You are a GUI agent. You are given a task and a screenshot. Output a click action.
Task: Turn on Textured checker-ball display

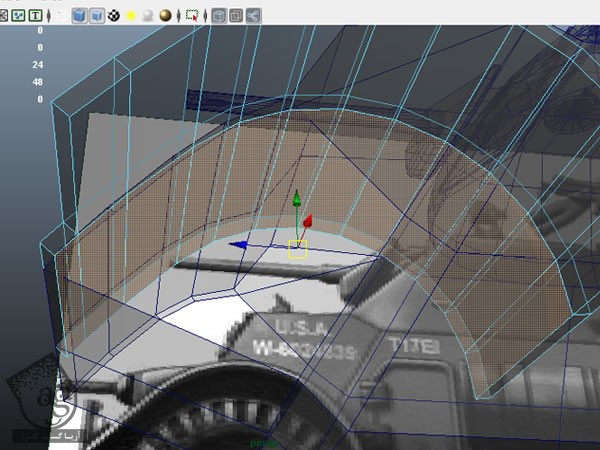click(x=115, y=15)
